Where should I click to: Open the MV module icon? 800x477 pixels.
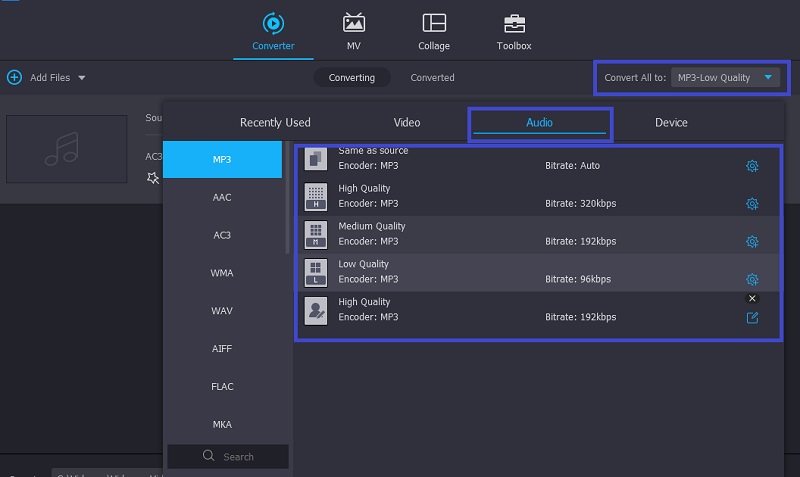[354, 23]
